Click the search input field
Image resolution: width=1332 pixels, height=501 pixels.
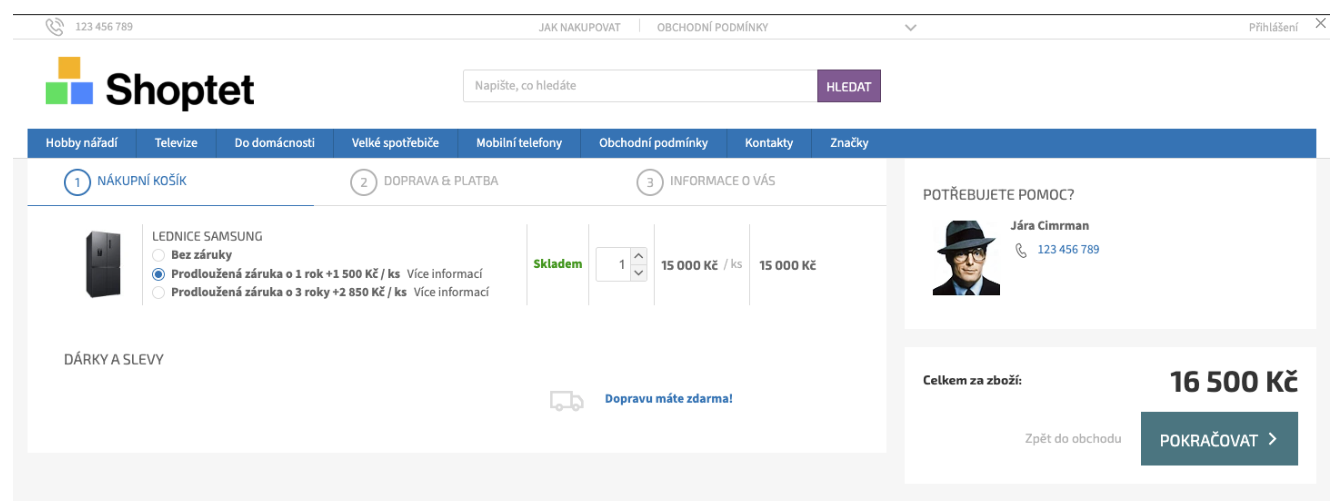tap(640, 86)
